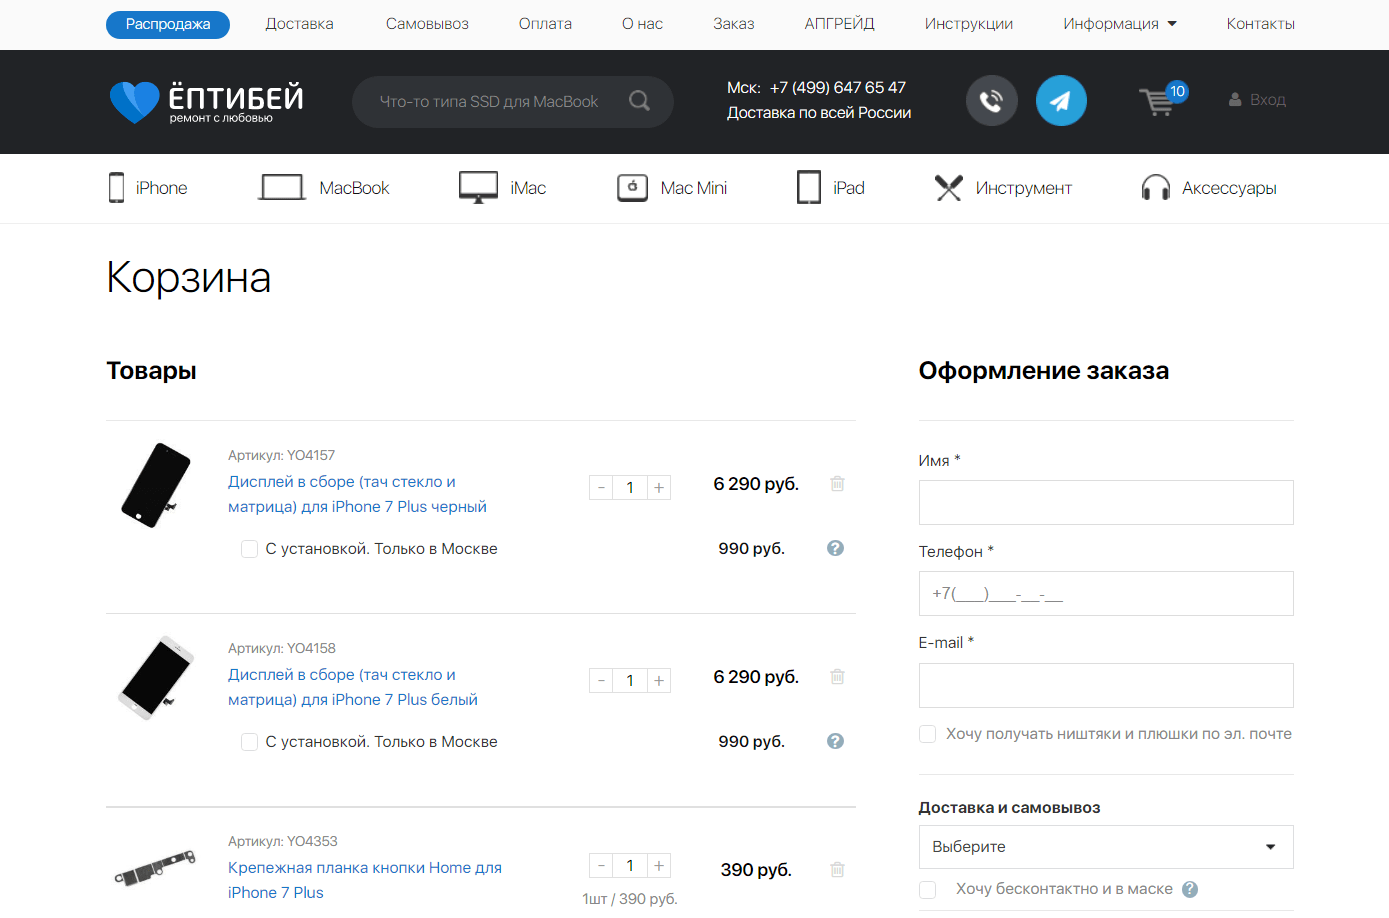Open the iPhone category icon
The image size is (1389, 918).
pos(116,187)
